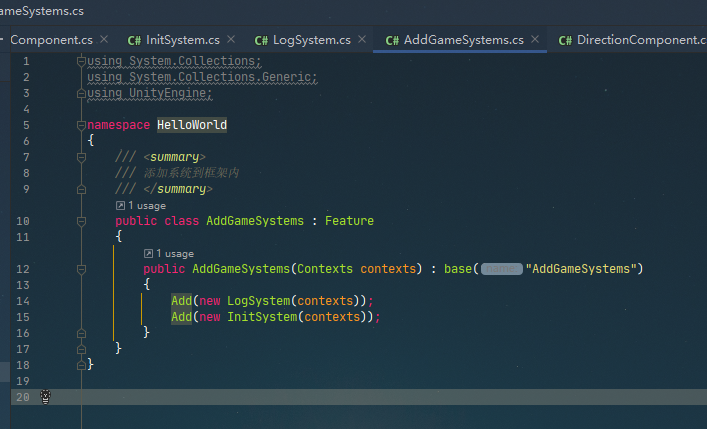Click fold end marker at line 9

point(81,189)
